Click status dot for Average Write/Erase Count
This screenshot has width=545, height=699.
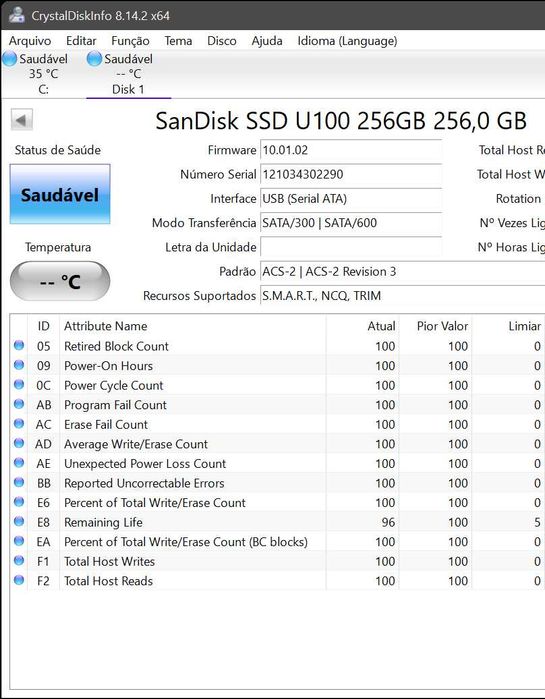coord(19,444)
